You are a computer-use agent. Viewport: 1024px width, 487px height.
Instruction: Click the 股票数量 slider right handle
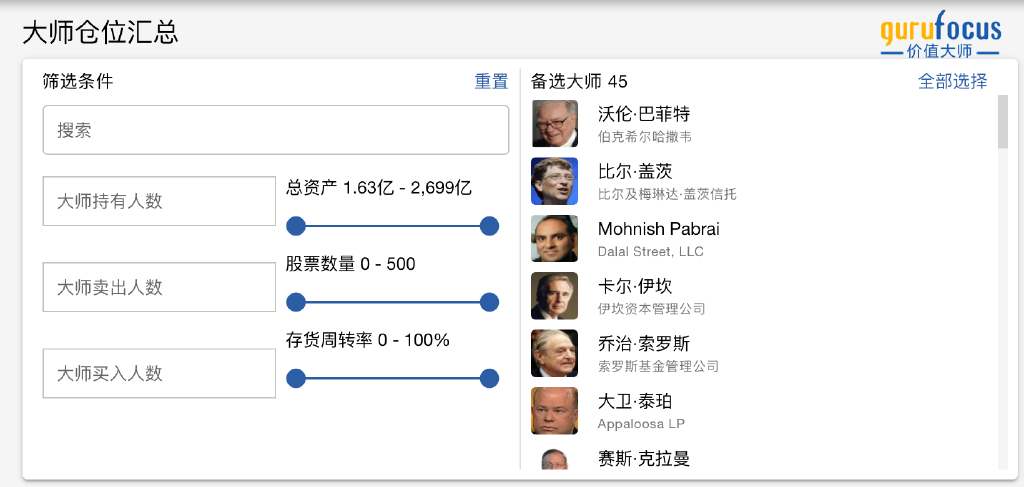point(489,302)
